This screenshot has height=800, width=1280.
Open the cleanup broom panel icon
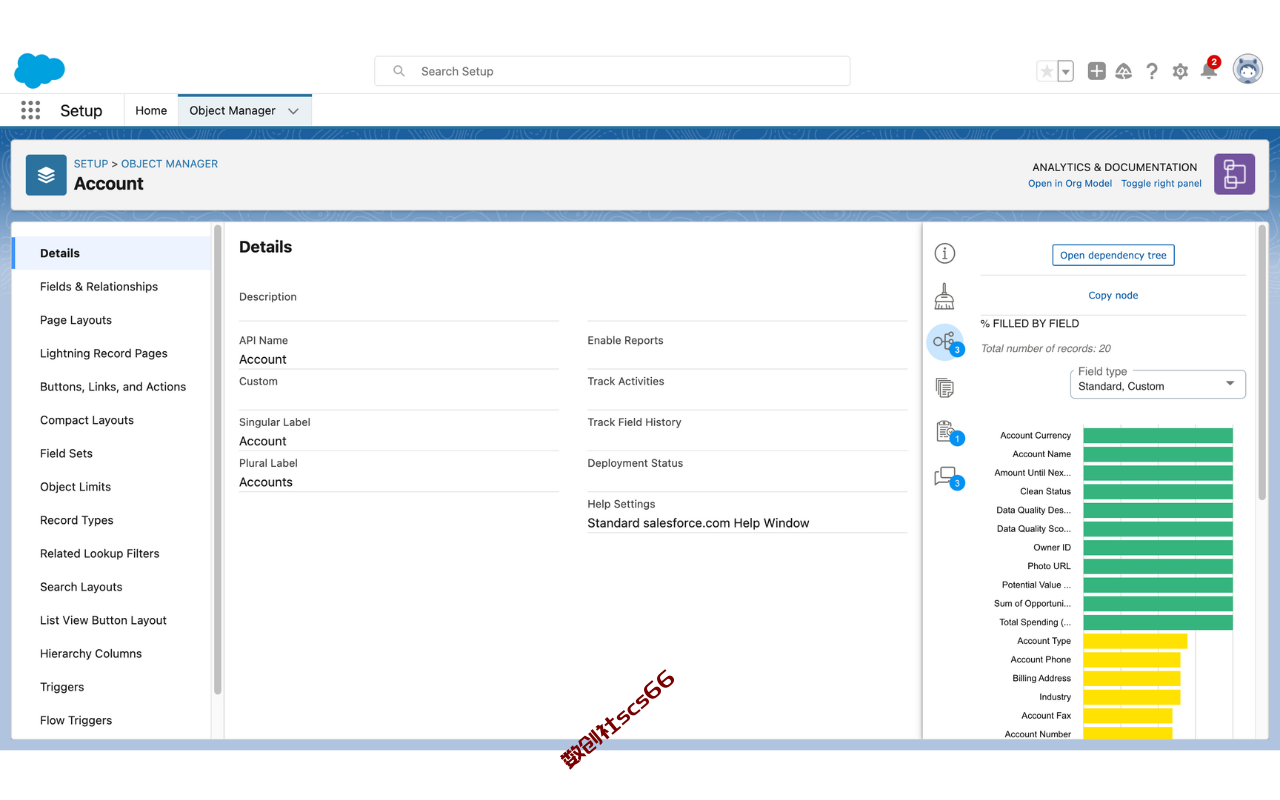click(944, 297)
